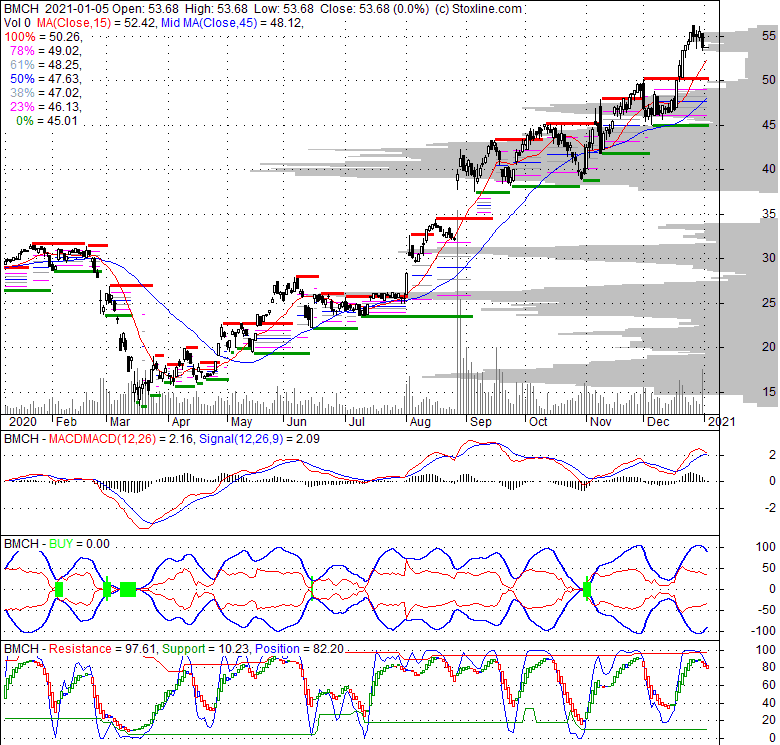
Task: Open the (c) Stoxline.com credit text
Action: (x=478, y=9)
